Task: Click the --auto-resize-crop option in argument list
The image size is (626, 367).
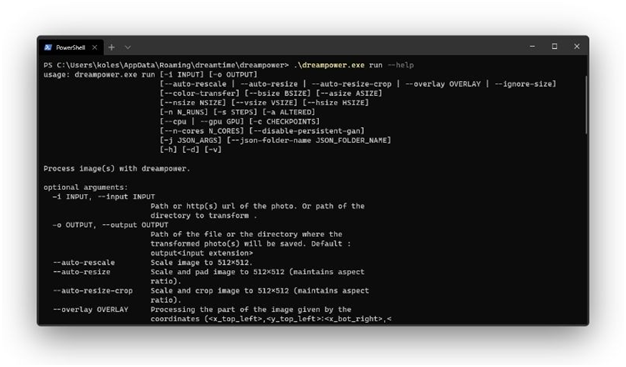Action: pyautogui.click(x=93, y=291)
